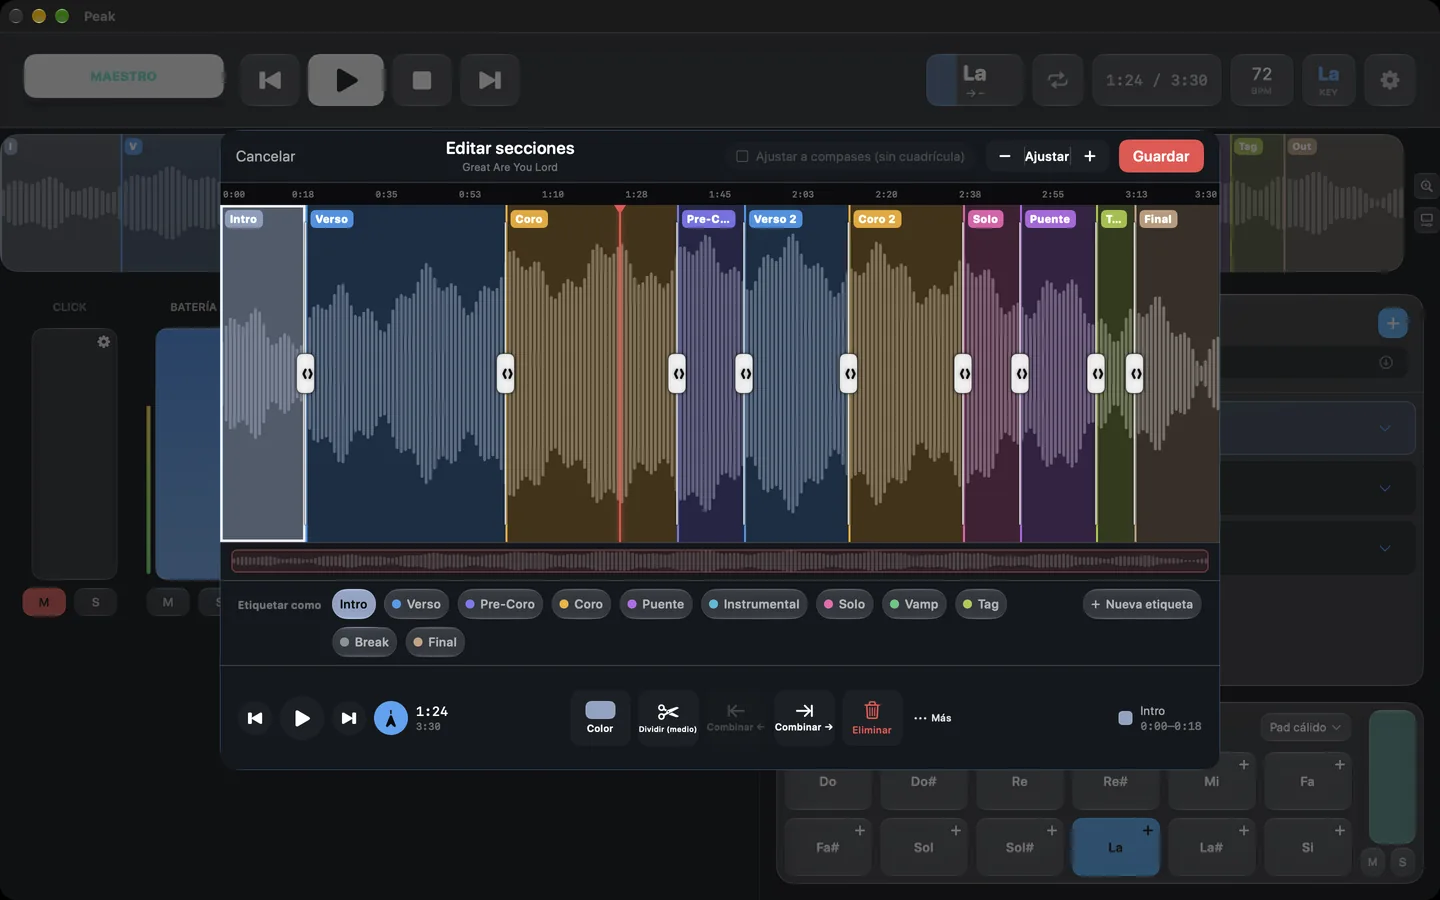The width and height of the screenshot is (1440, 900).
Task: Click the zoom out minus icon beside Ajustar
Action: point(1005,156)
